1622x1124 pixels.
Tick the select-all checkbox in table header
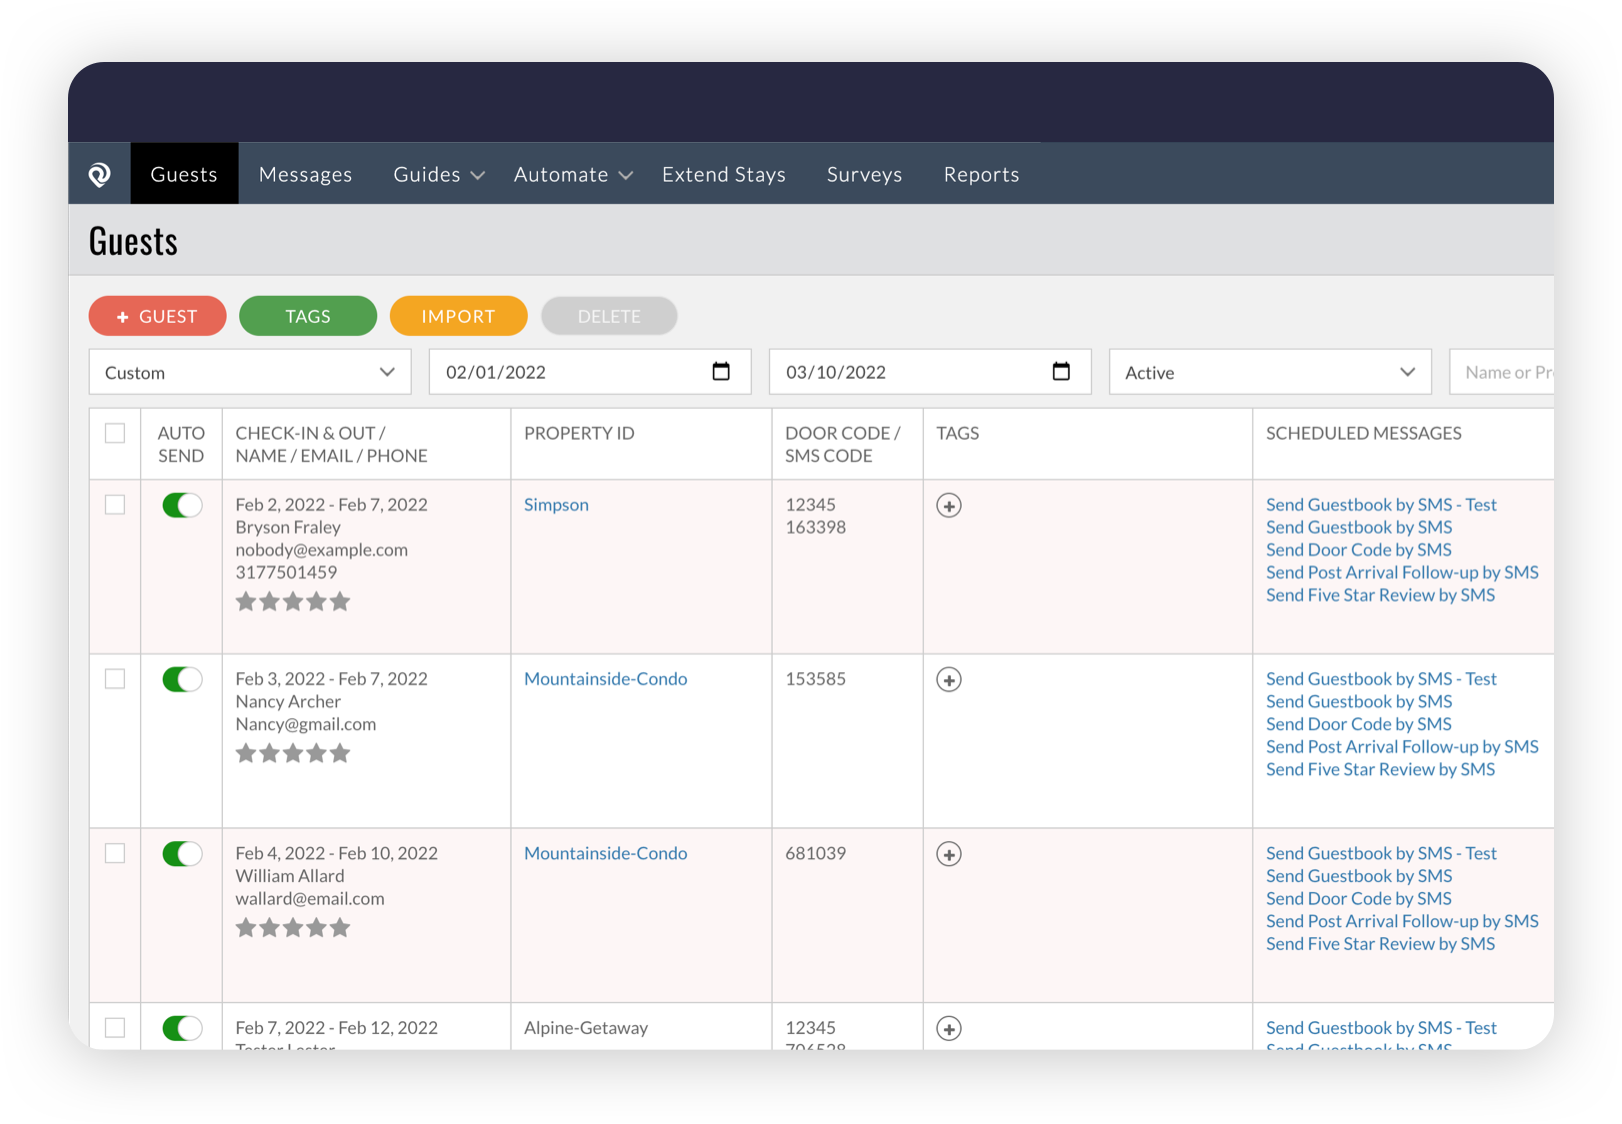[x=115, y=433]
